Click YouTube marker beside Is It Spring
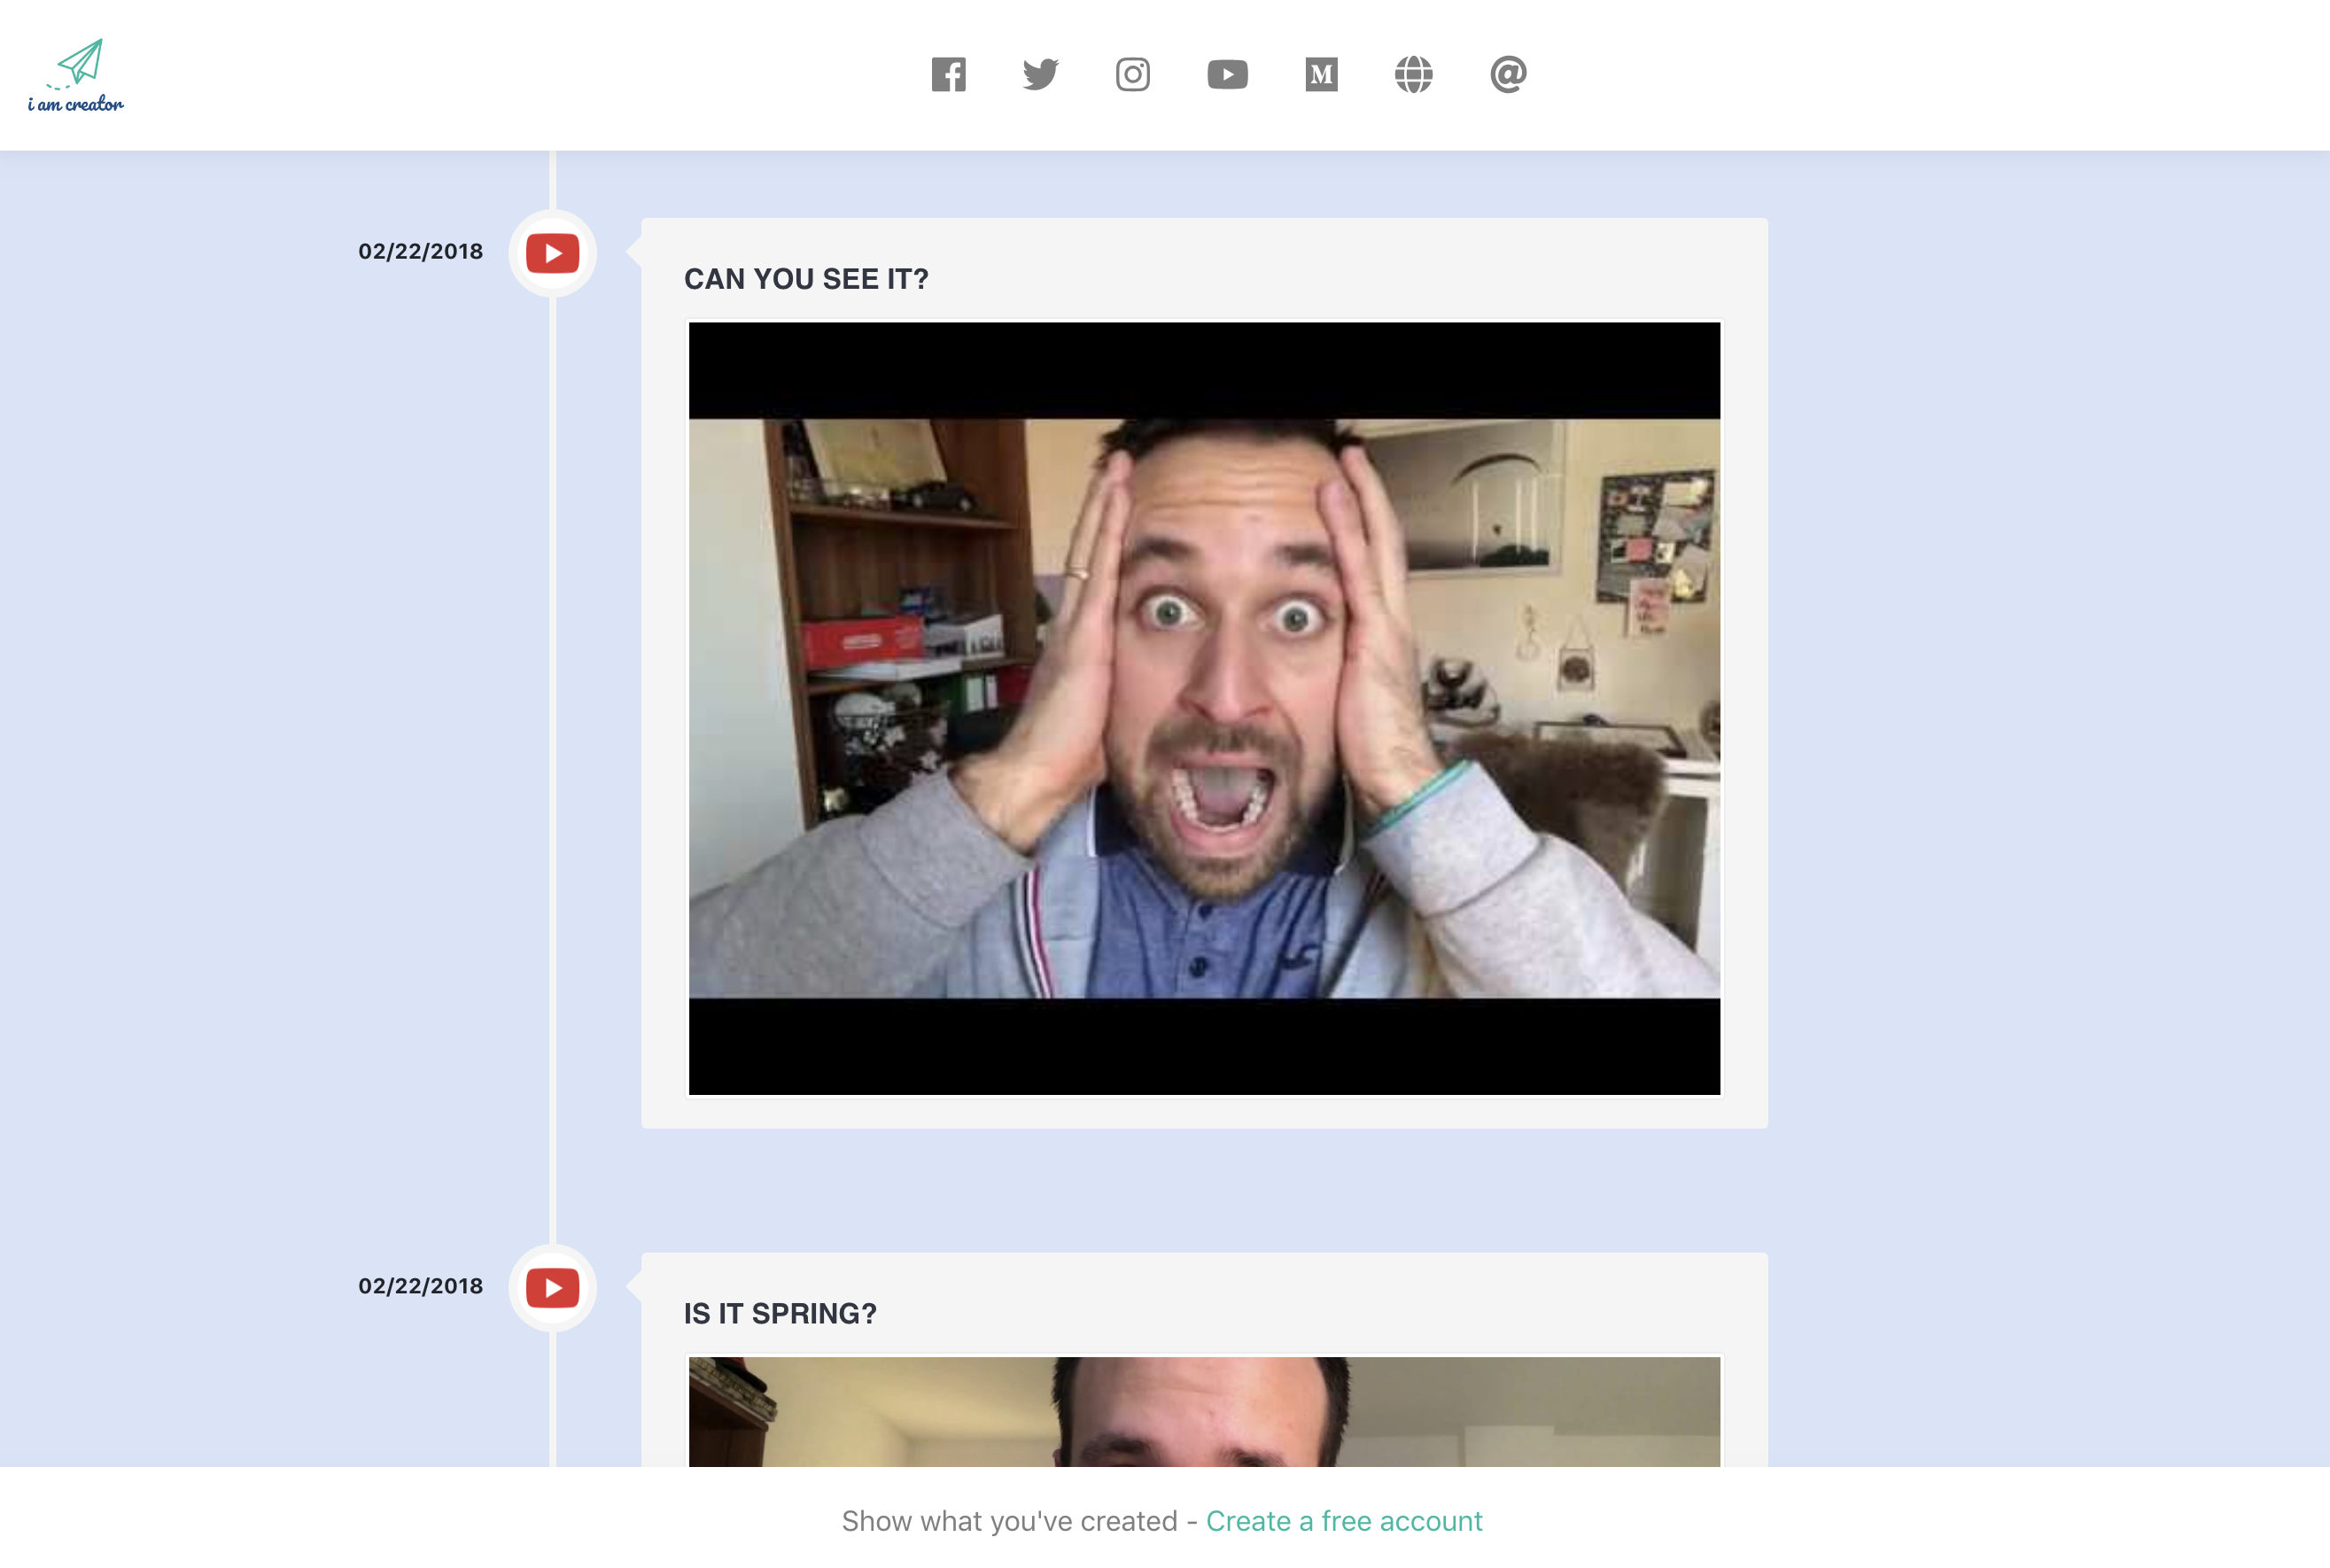 pos(552,1287)
